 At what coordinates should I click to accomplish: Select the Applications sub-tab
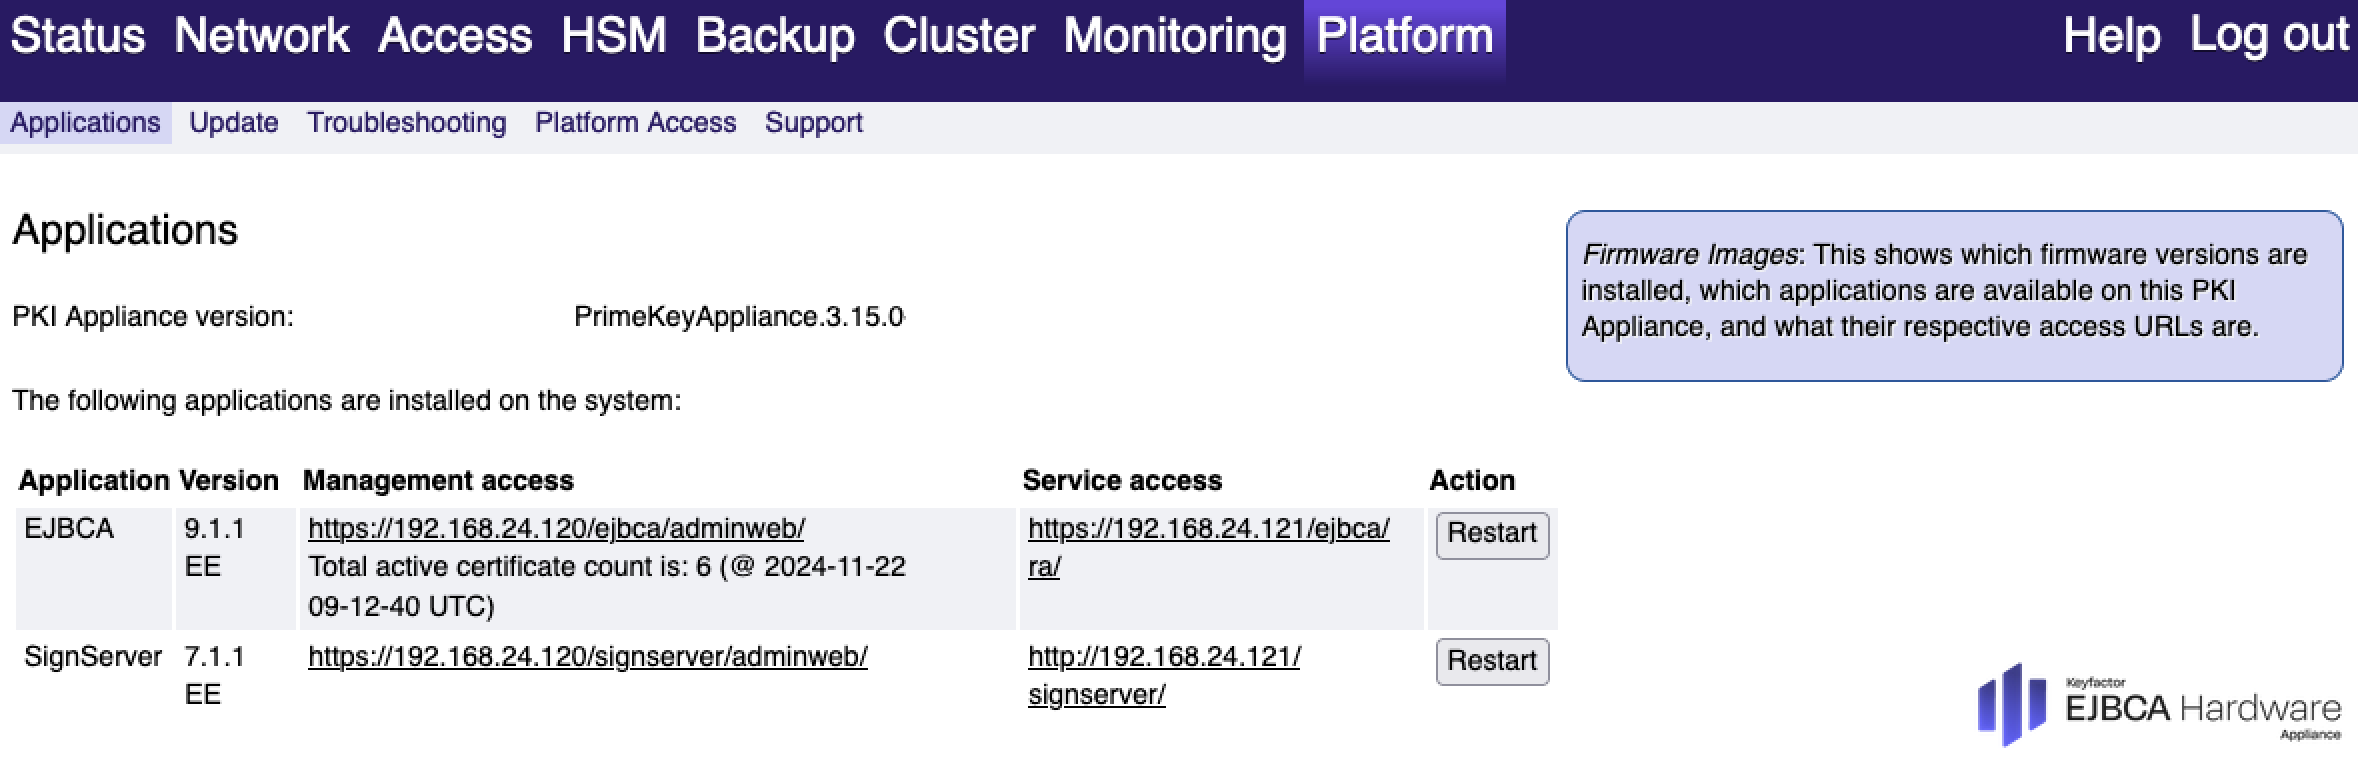(85, 123)
